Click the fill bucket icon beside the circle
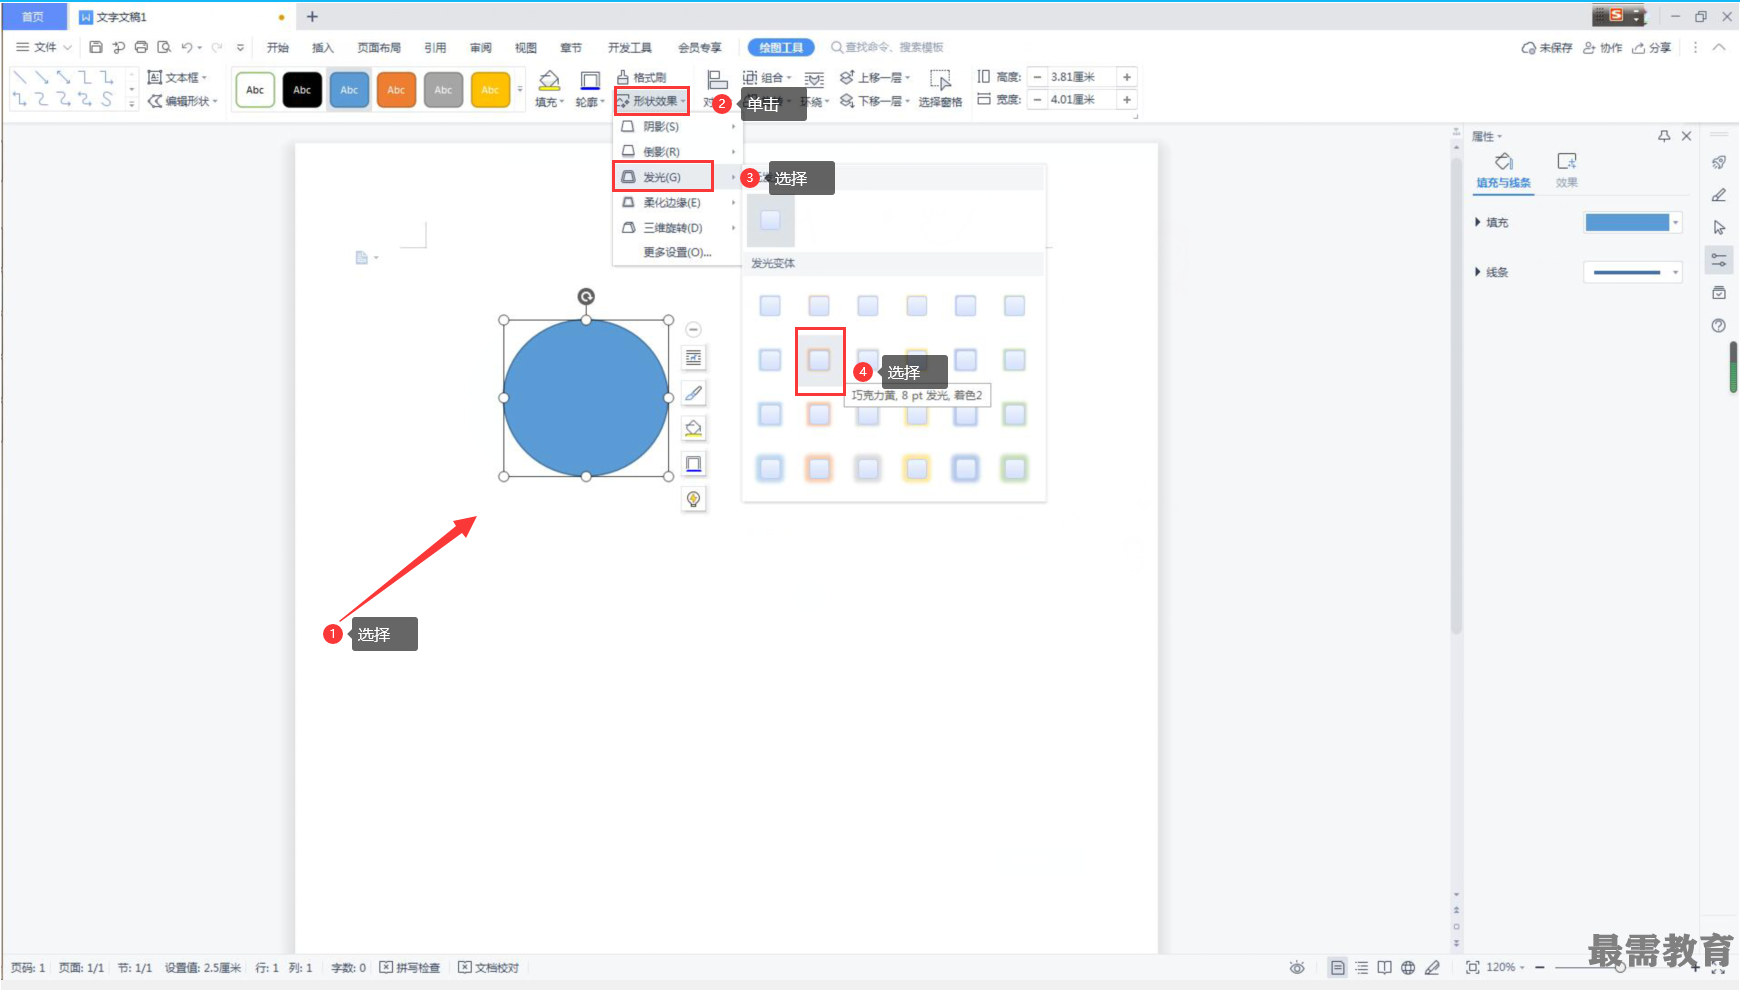This screenshot has width=1740, height=990. [x=694, y=428]
